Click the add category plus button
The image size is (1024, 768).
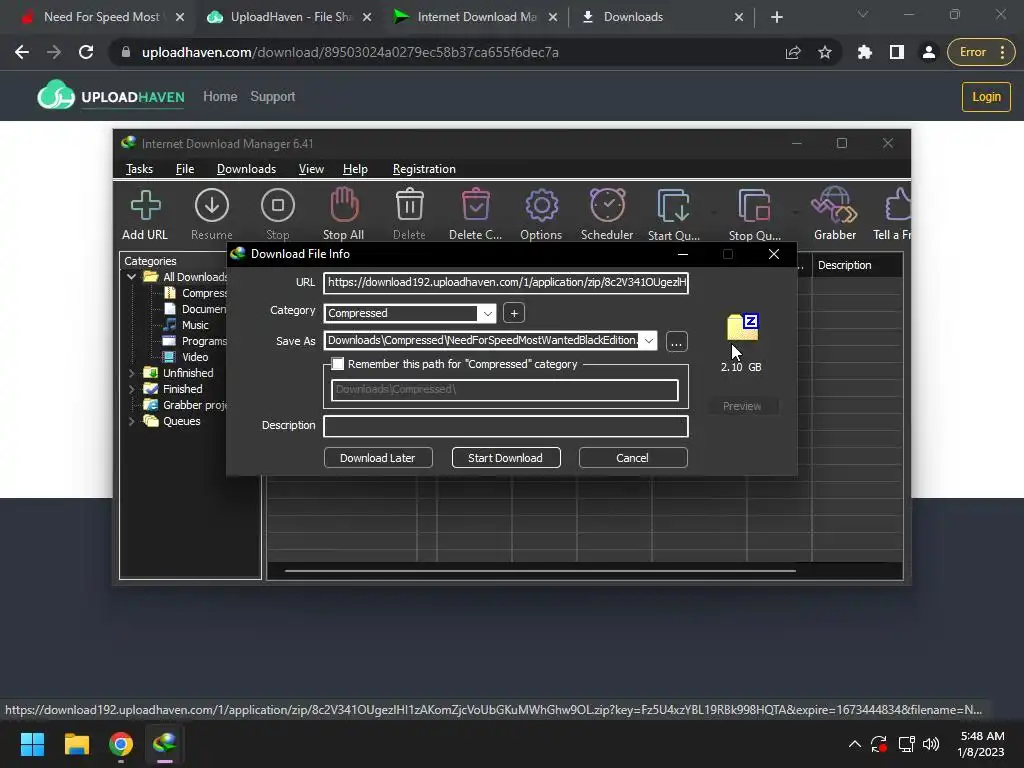coord(514,313)
